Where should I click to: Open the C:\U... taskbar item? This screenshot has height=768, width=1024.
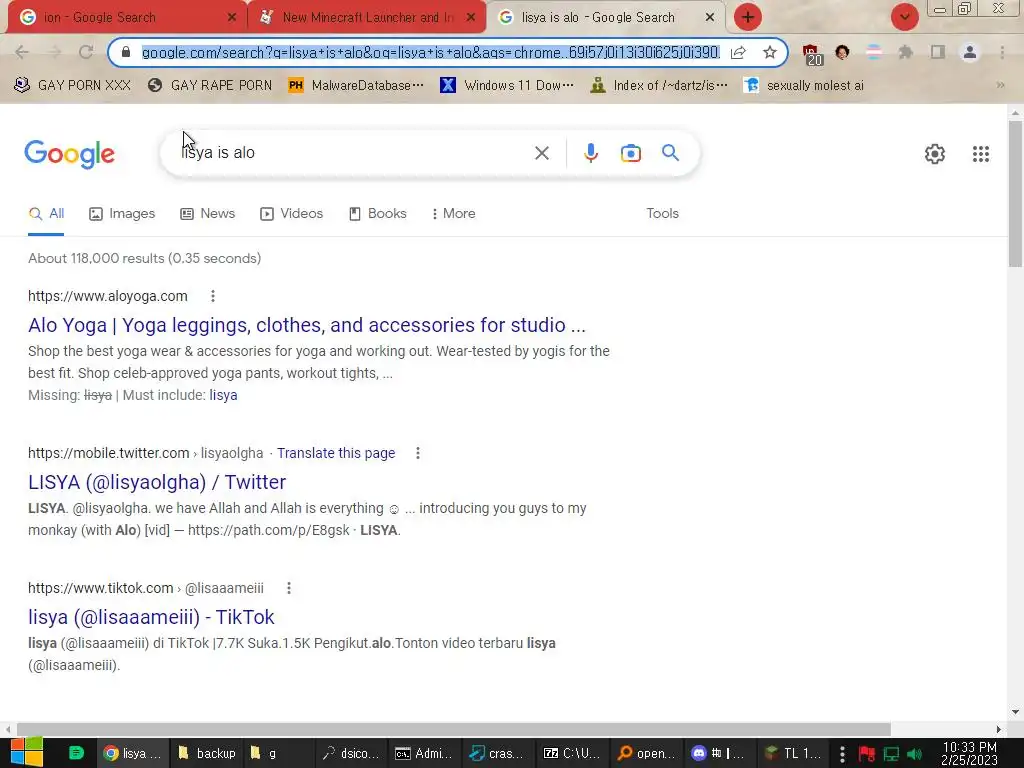571,753
